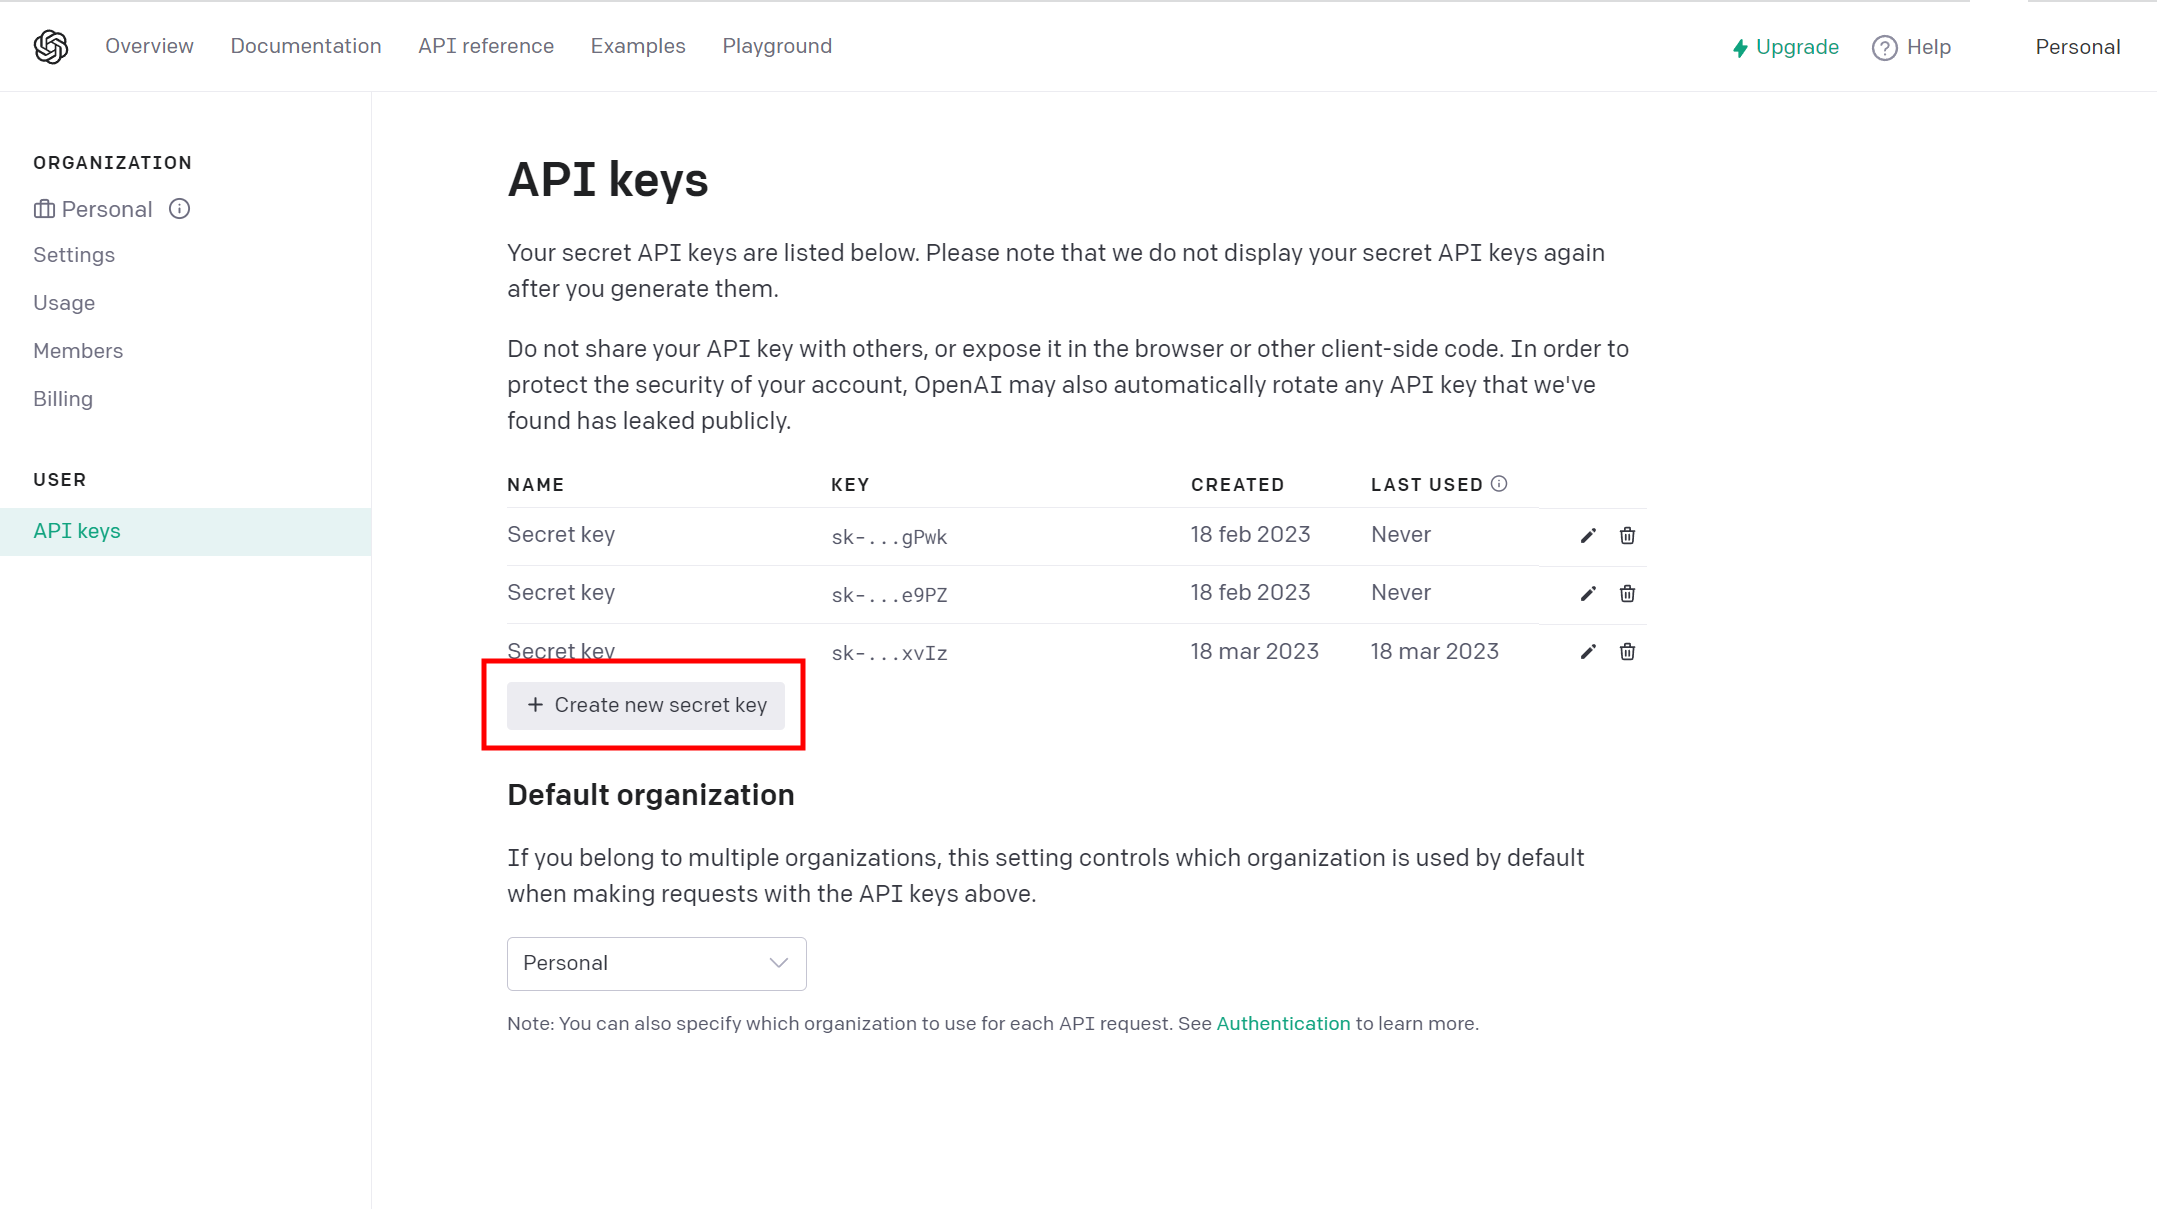
Task: Open the Documentation page
Action: tap(306, 46)
